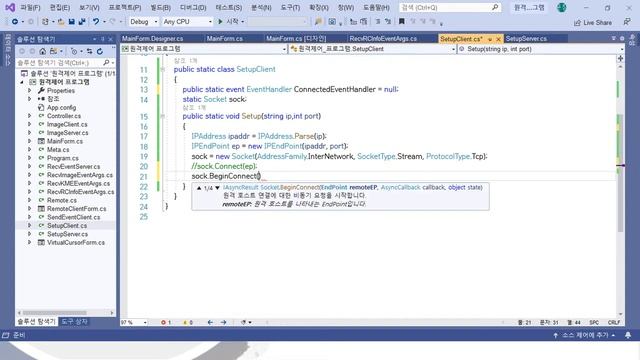This screenshot has height=360, width=640.
Task: Select Program.cs in Solution Explorer
Action: [62, 158]
